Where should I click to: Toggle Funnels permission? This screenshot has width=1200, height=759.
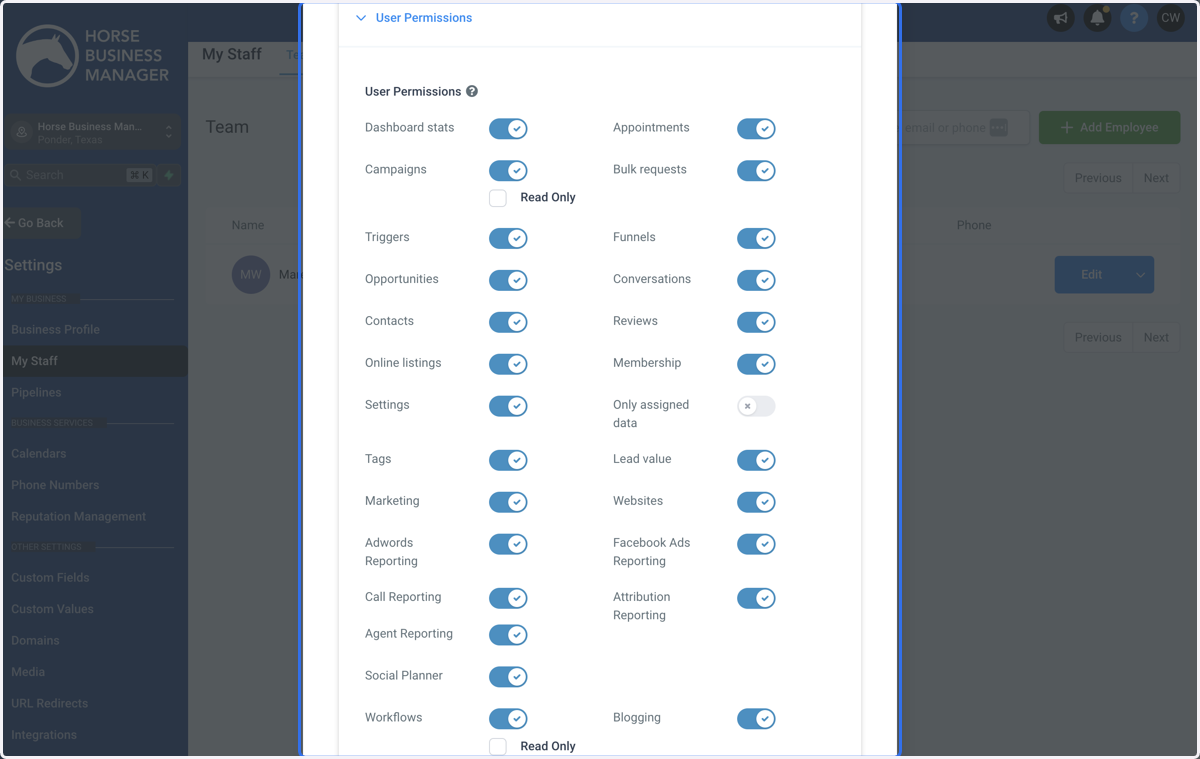click(756, 239)
